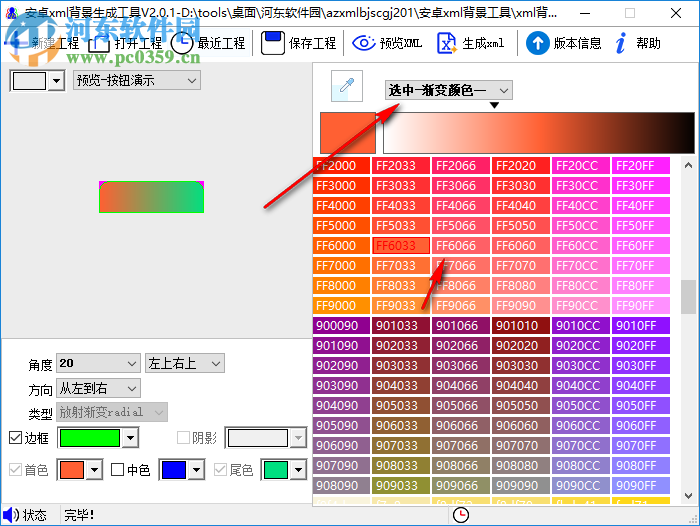The image size is (700, 526).
Task: Open the 方向 从左到右 direction dropdown
Action: (98, 388)
